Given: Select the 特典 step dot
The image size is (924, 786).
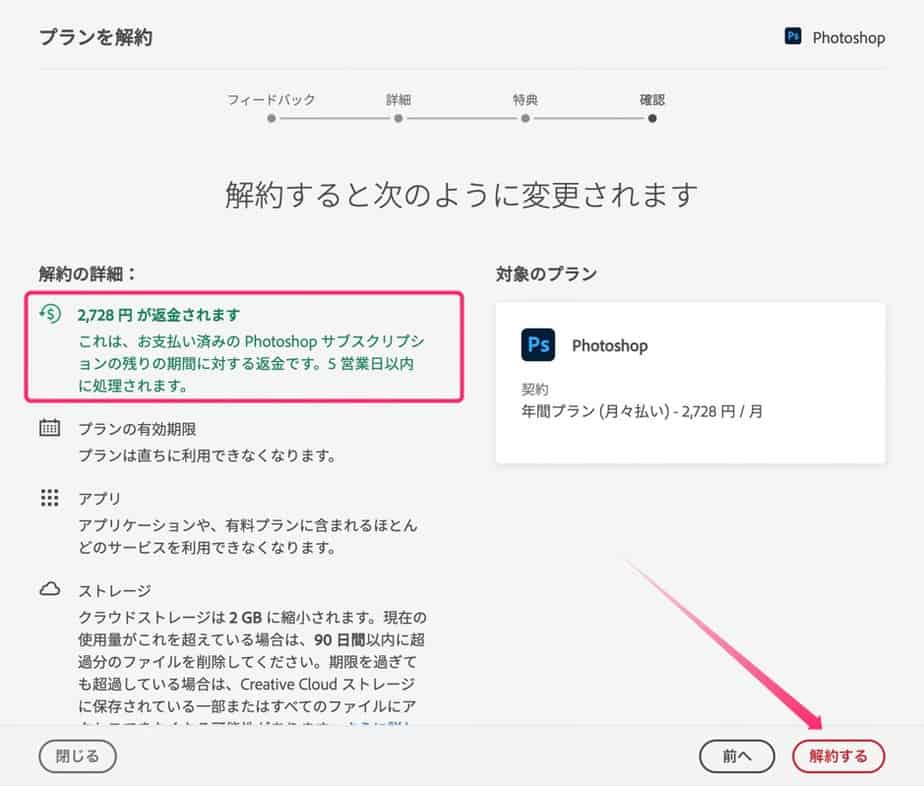Looking at the screenshot, I should click(x=525, y=118).
